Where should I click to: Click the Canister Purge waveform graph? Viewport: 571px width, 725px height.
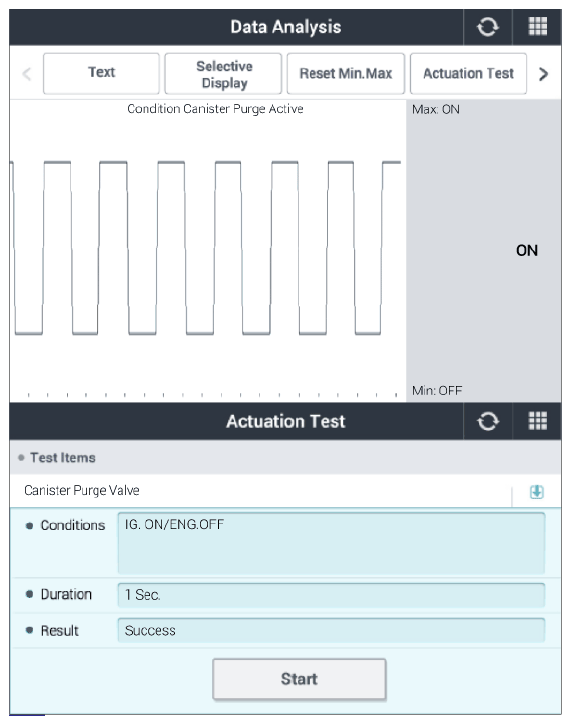(207, 248)
